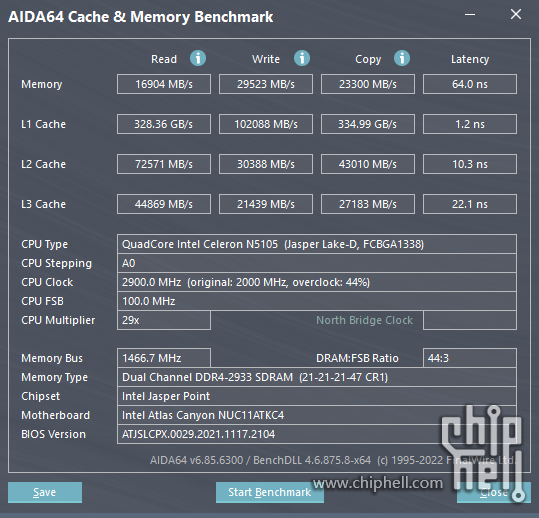The image size is (539, 518).
Task: Click the L3 Cache Latency field 22.1 ns
Action: click(x=470, y=204)
